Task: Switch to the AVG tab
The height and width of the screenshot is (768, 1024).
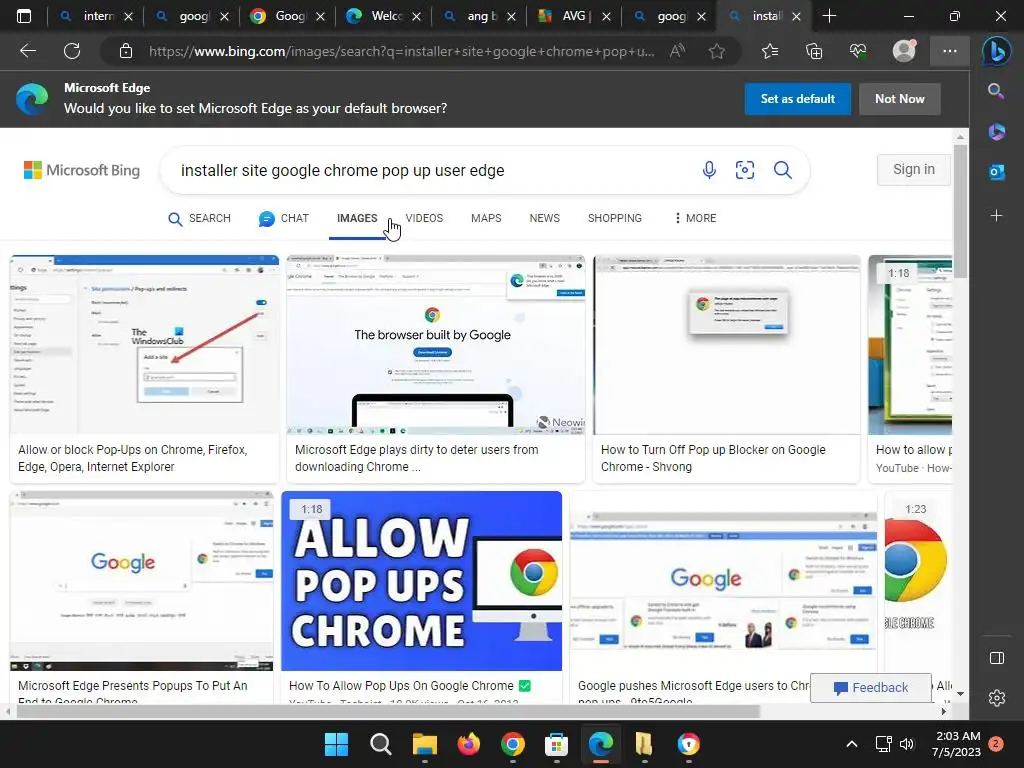Action: tap(573, 16)
